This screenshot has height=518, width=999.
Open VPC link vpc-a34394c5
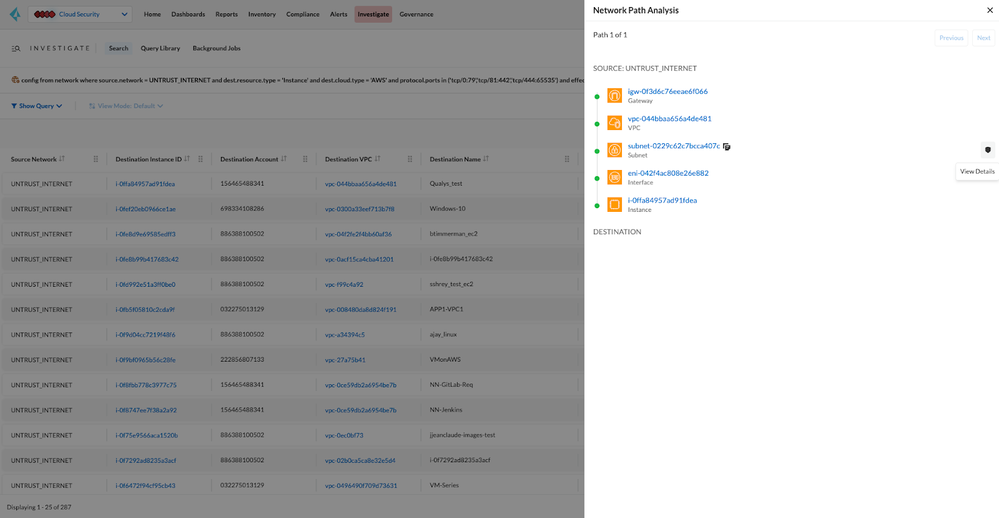click(x=345, y=335)
